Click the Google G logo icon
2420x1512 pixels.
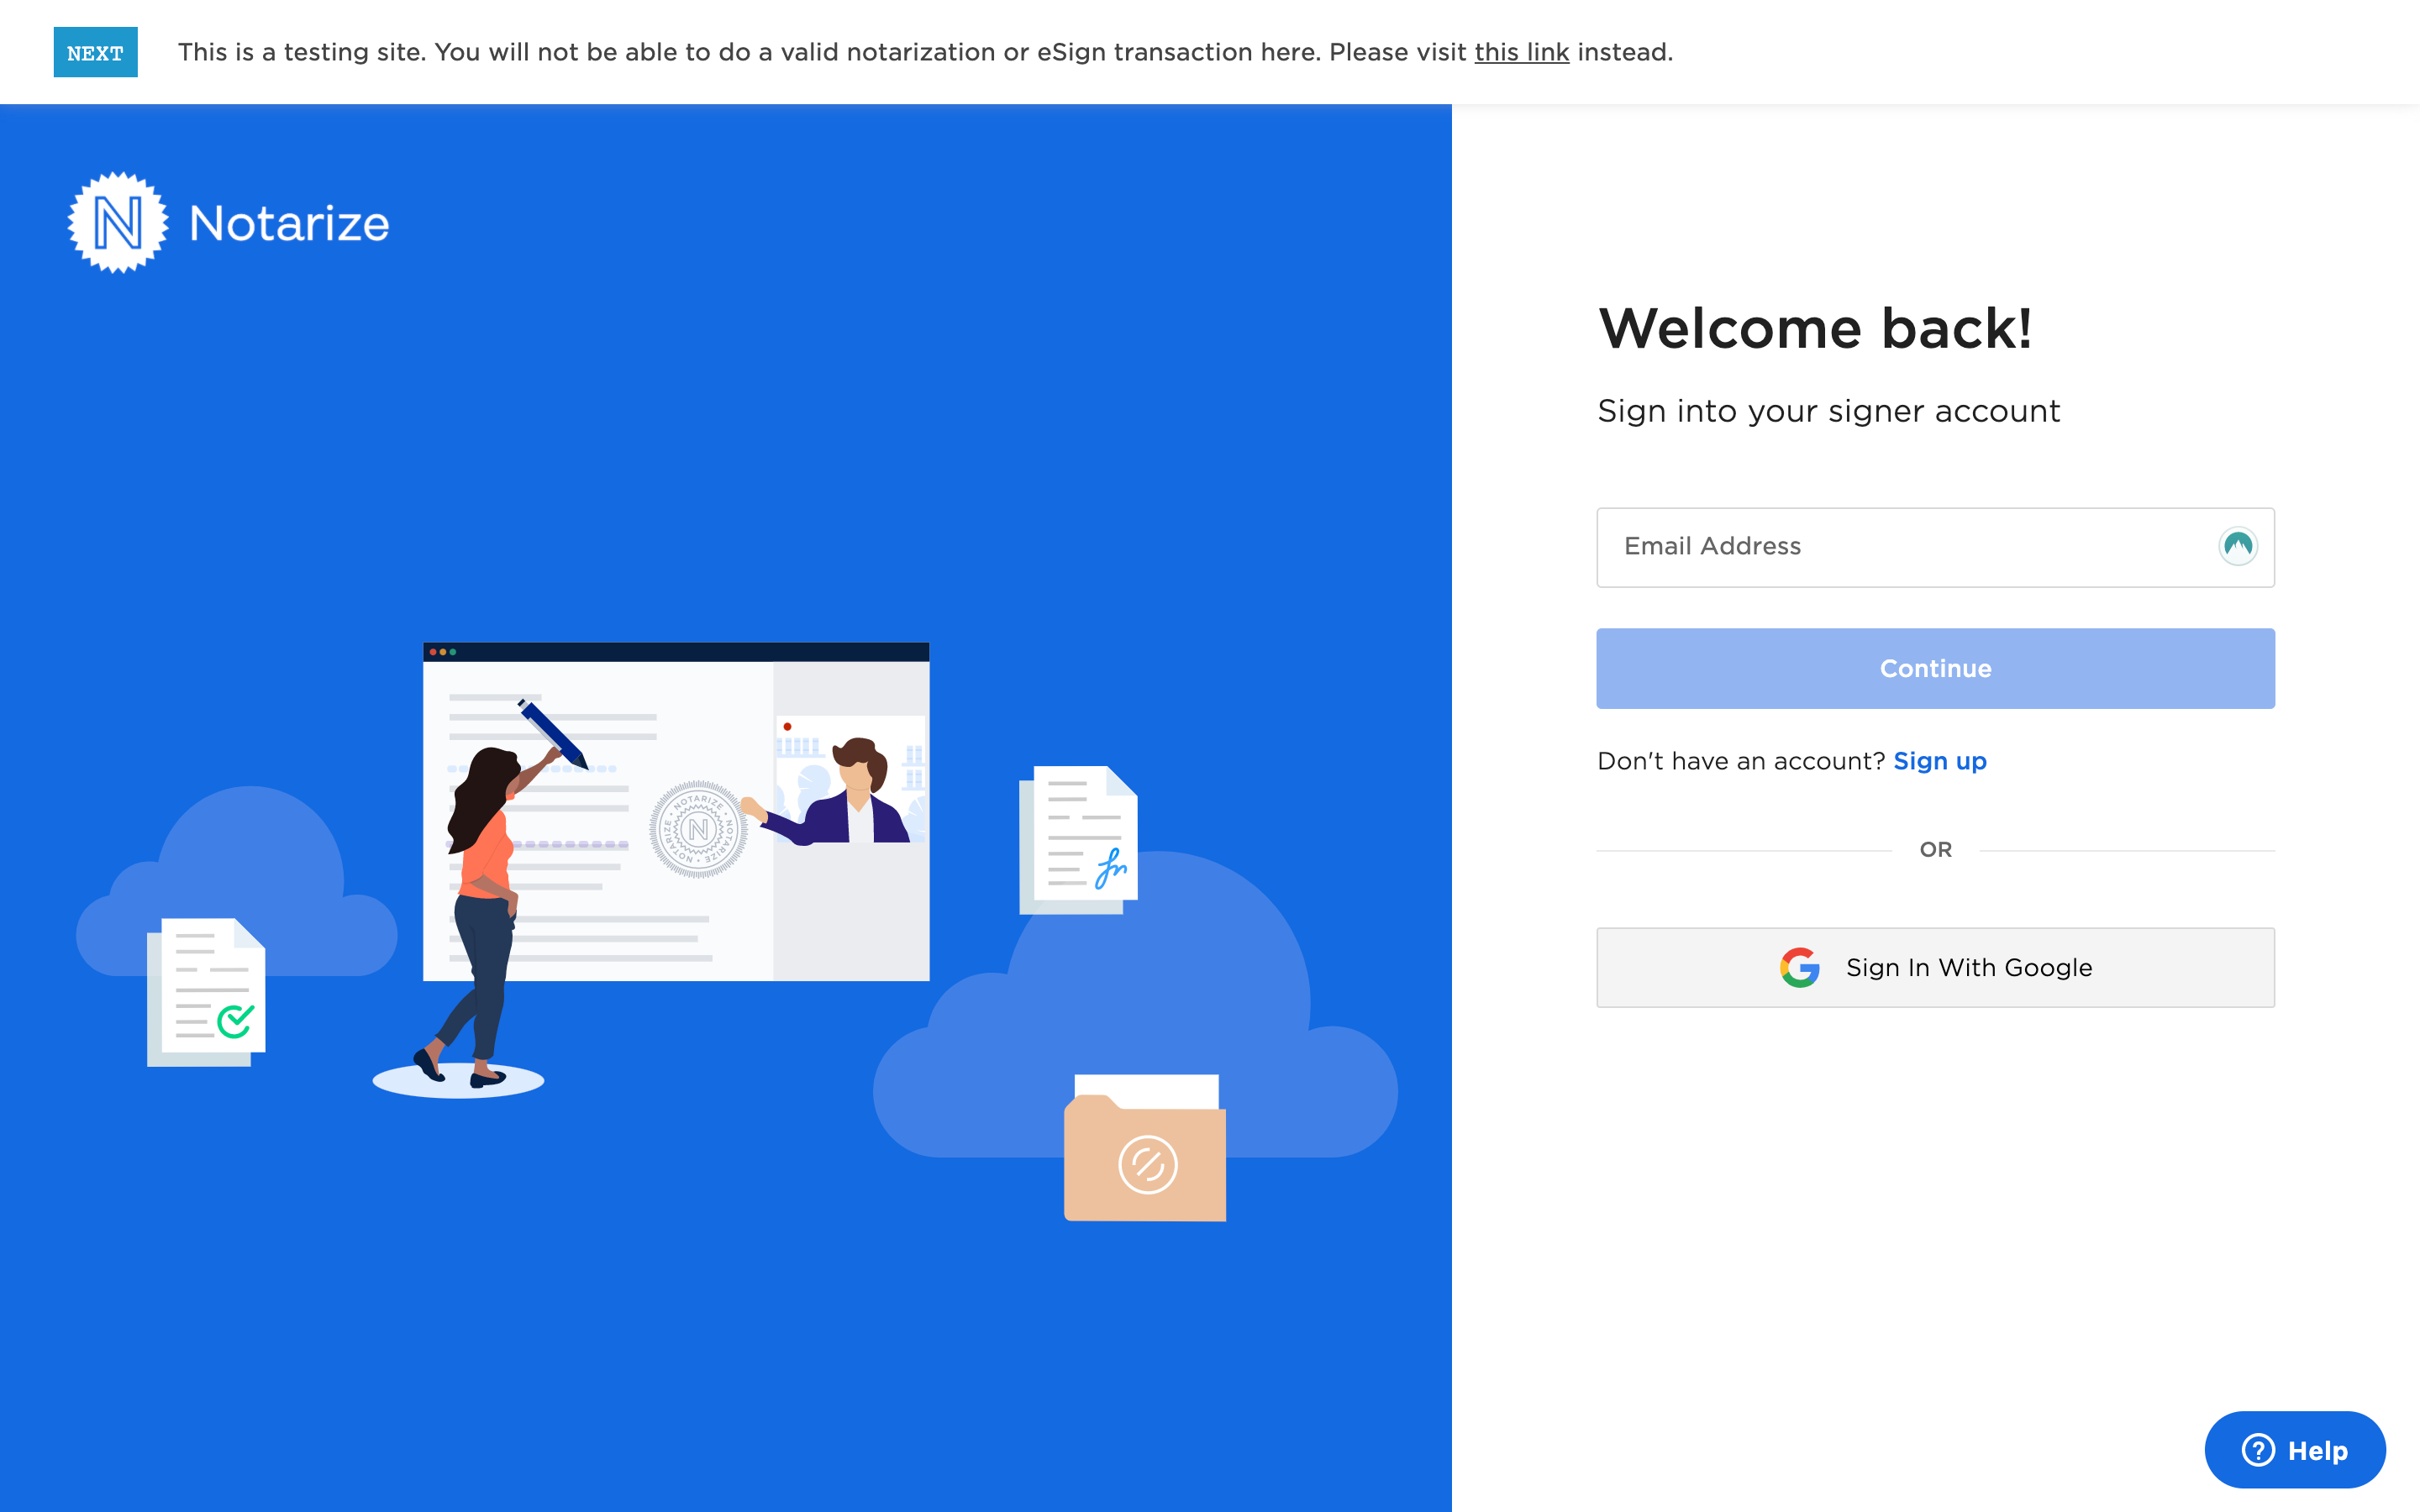(1799, 967)
